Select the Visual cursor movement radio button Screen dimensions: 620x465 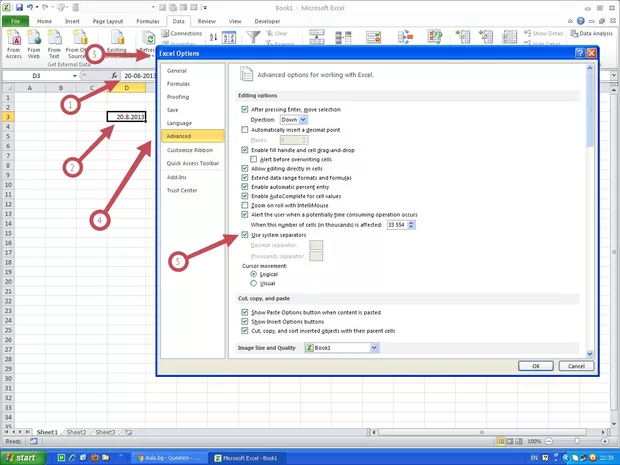coord(253,283)
